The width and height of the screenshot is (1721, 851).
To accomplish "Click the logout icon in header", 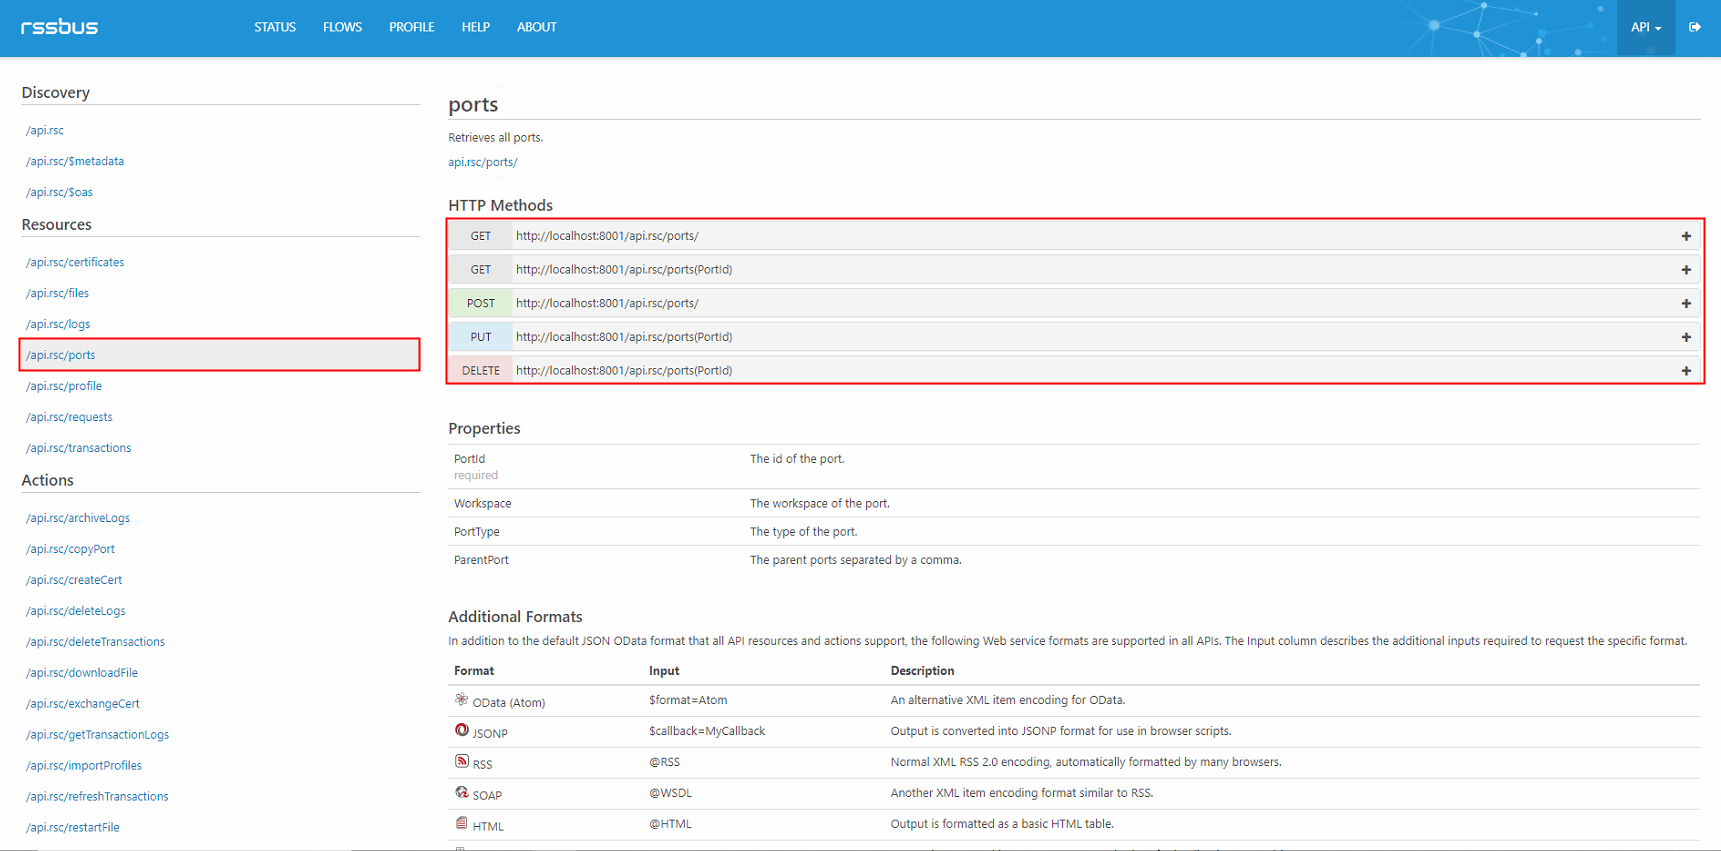I will (1694, 27).
